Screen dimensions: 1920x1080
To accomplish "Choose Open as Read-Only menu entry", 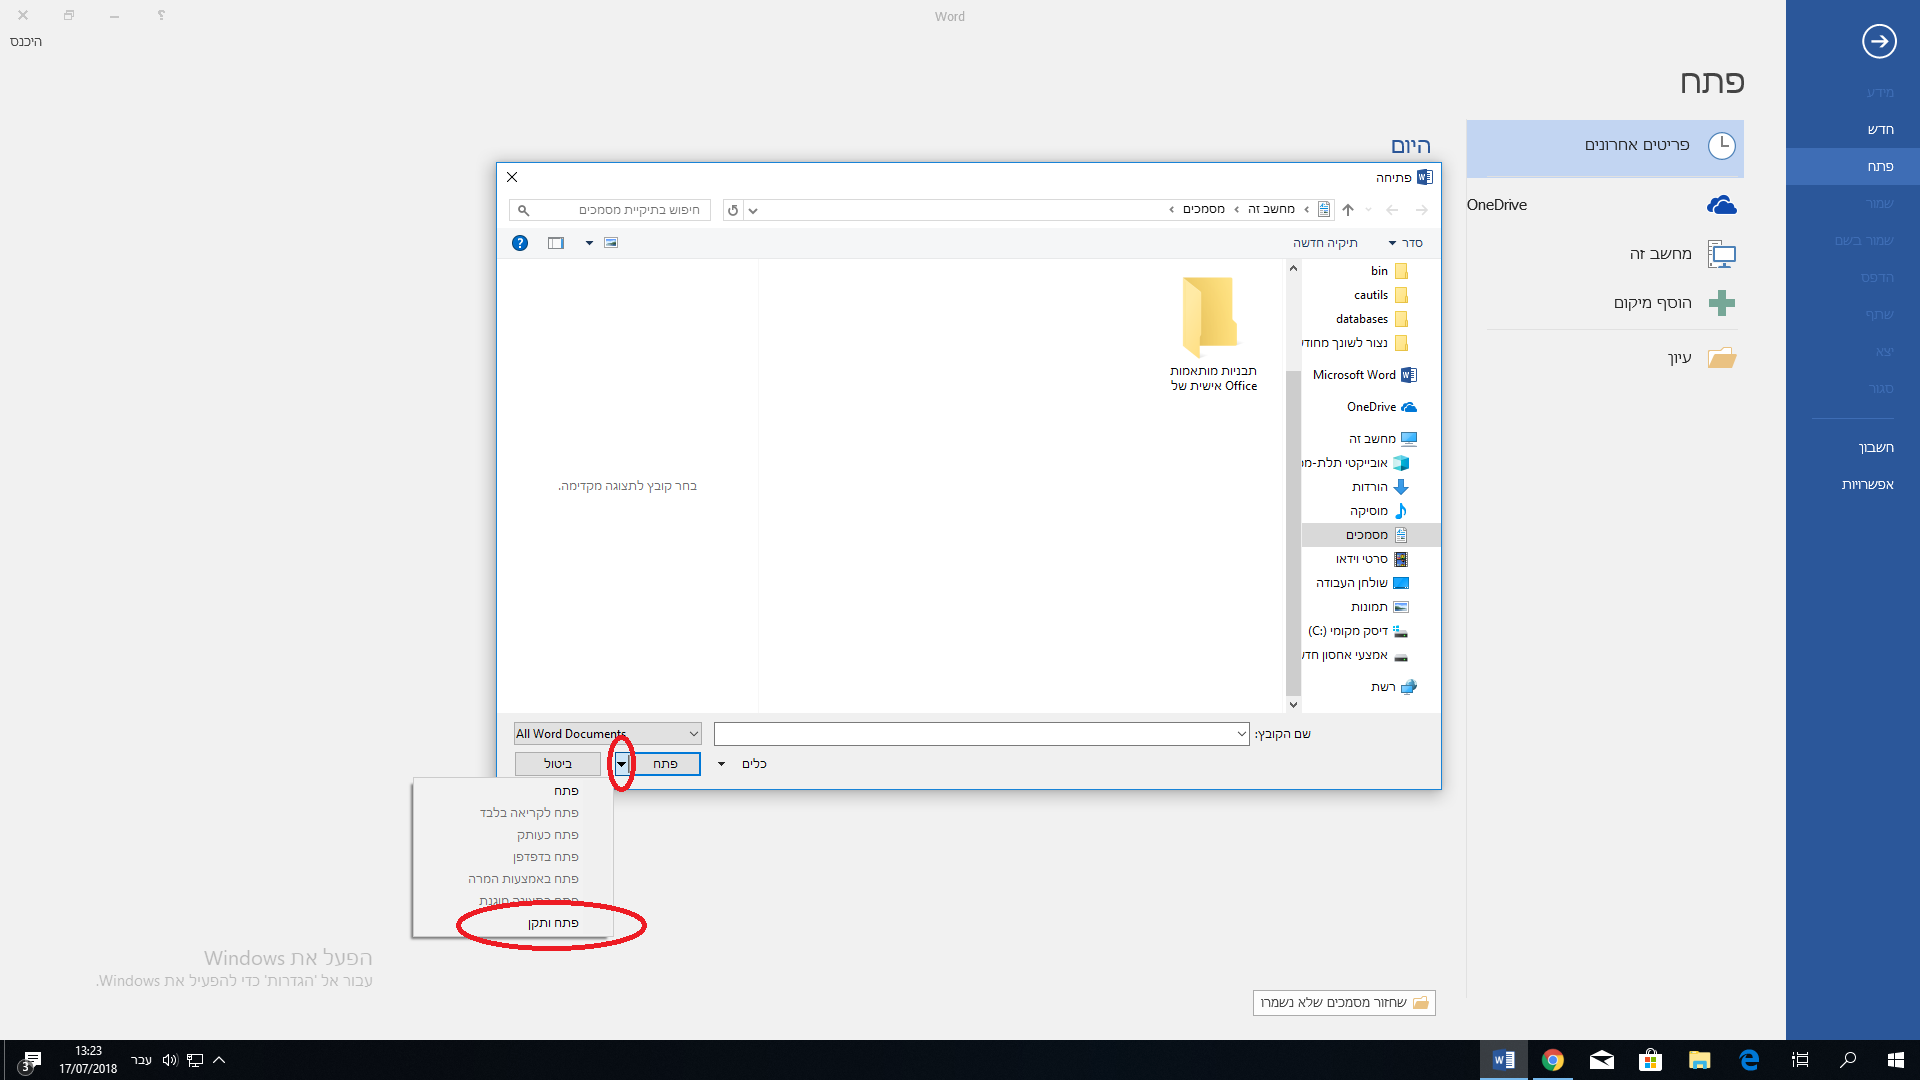I will [x=529, y=813].
